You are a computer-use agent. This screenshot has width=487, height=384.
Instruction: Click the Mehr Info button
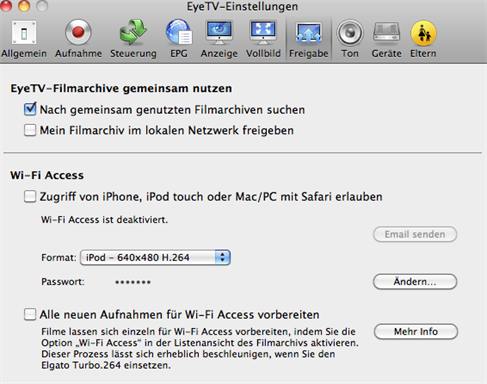click(416, 332)
